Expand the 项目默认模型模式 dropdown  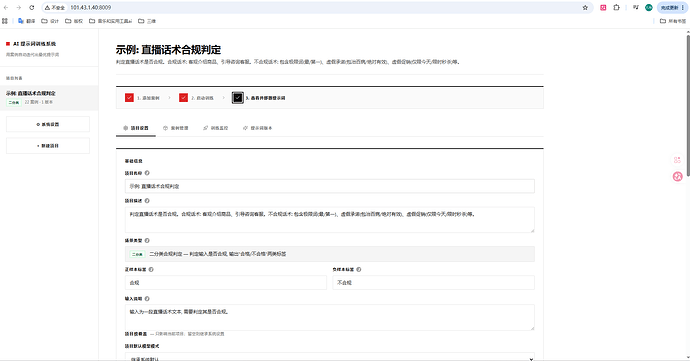click(330, 357)
